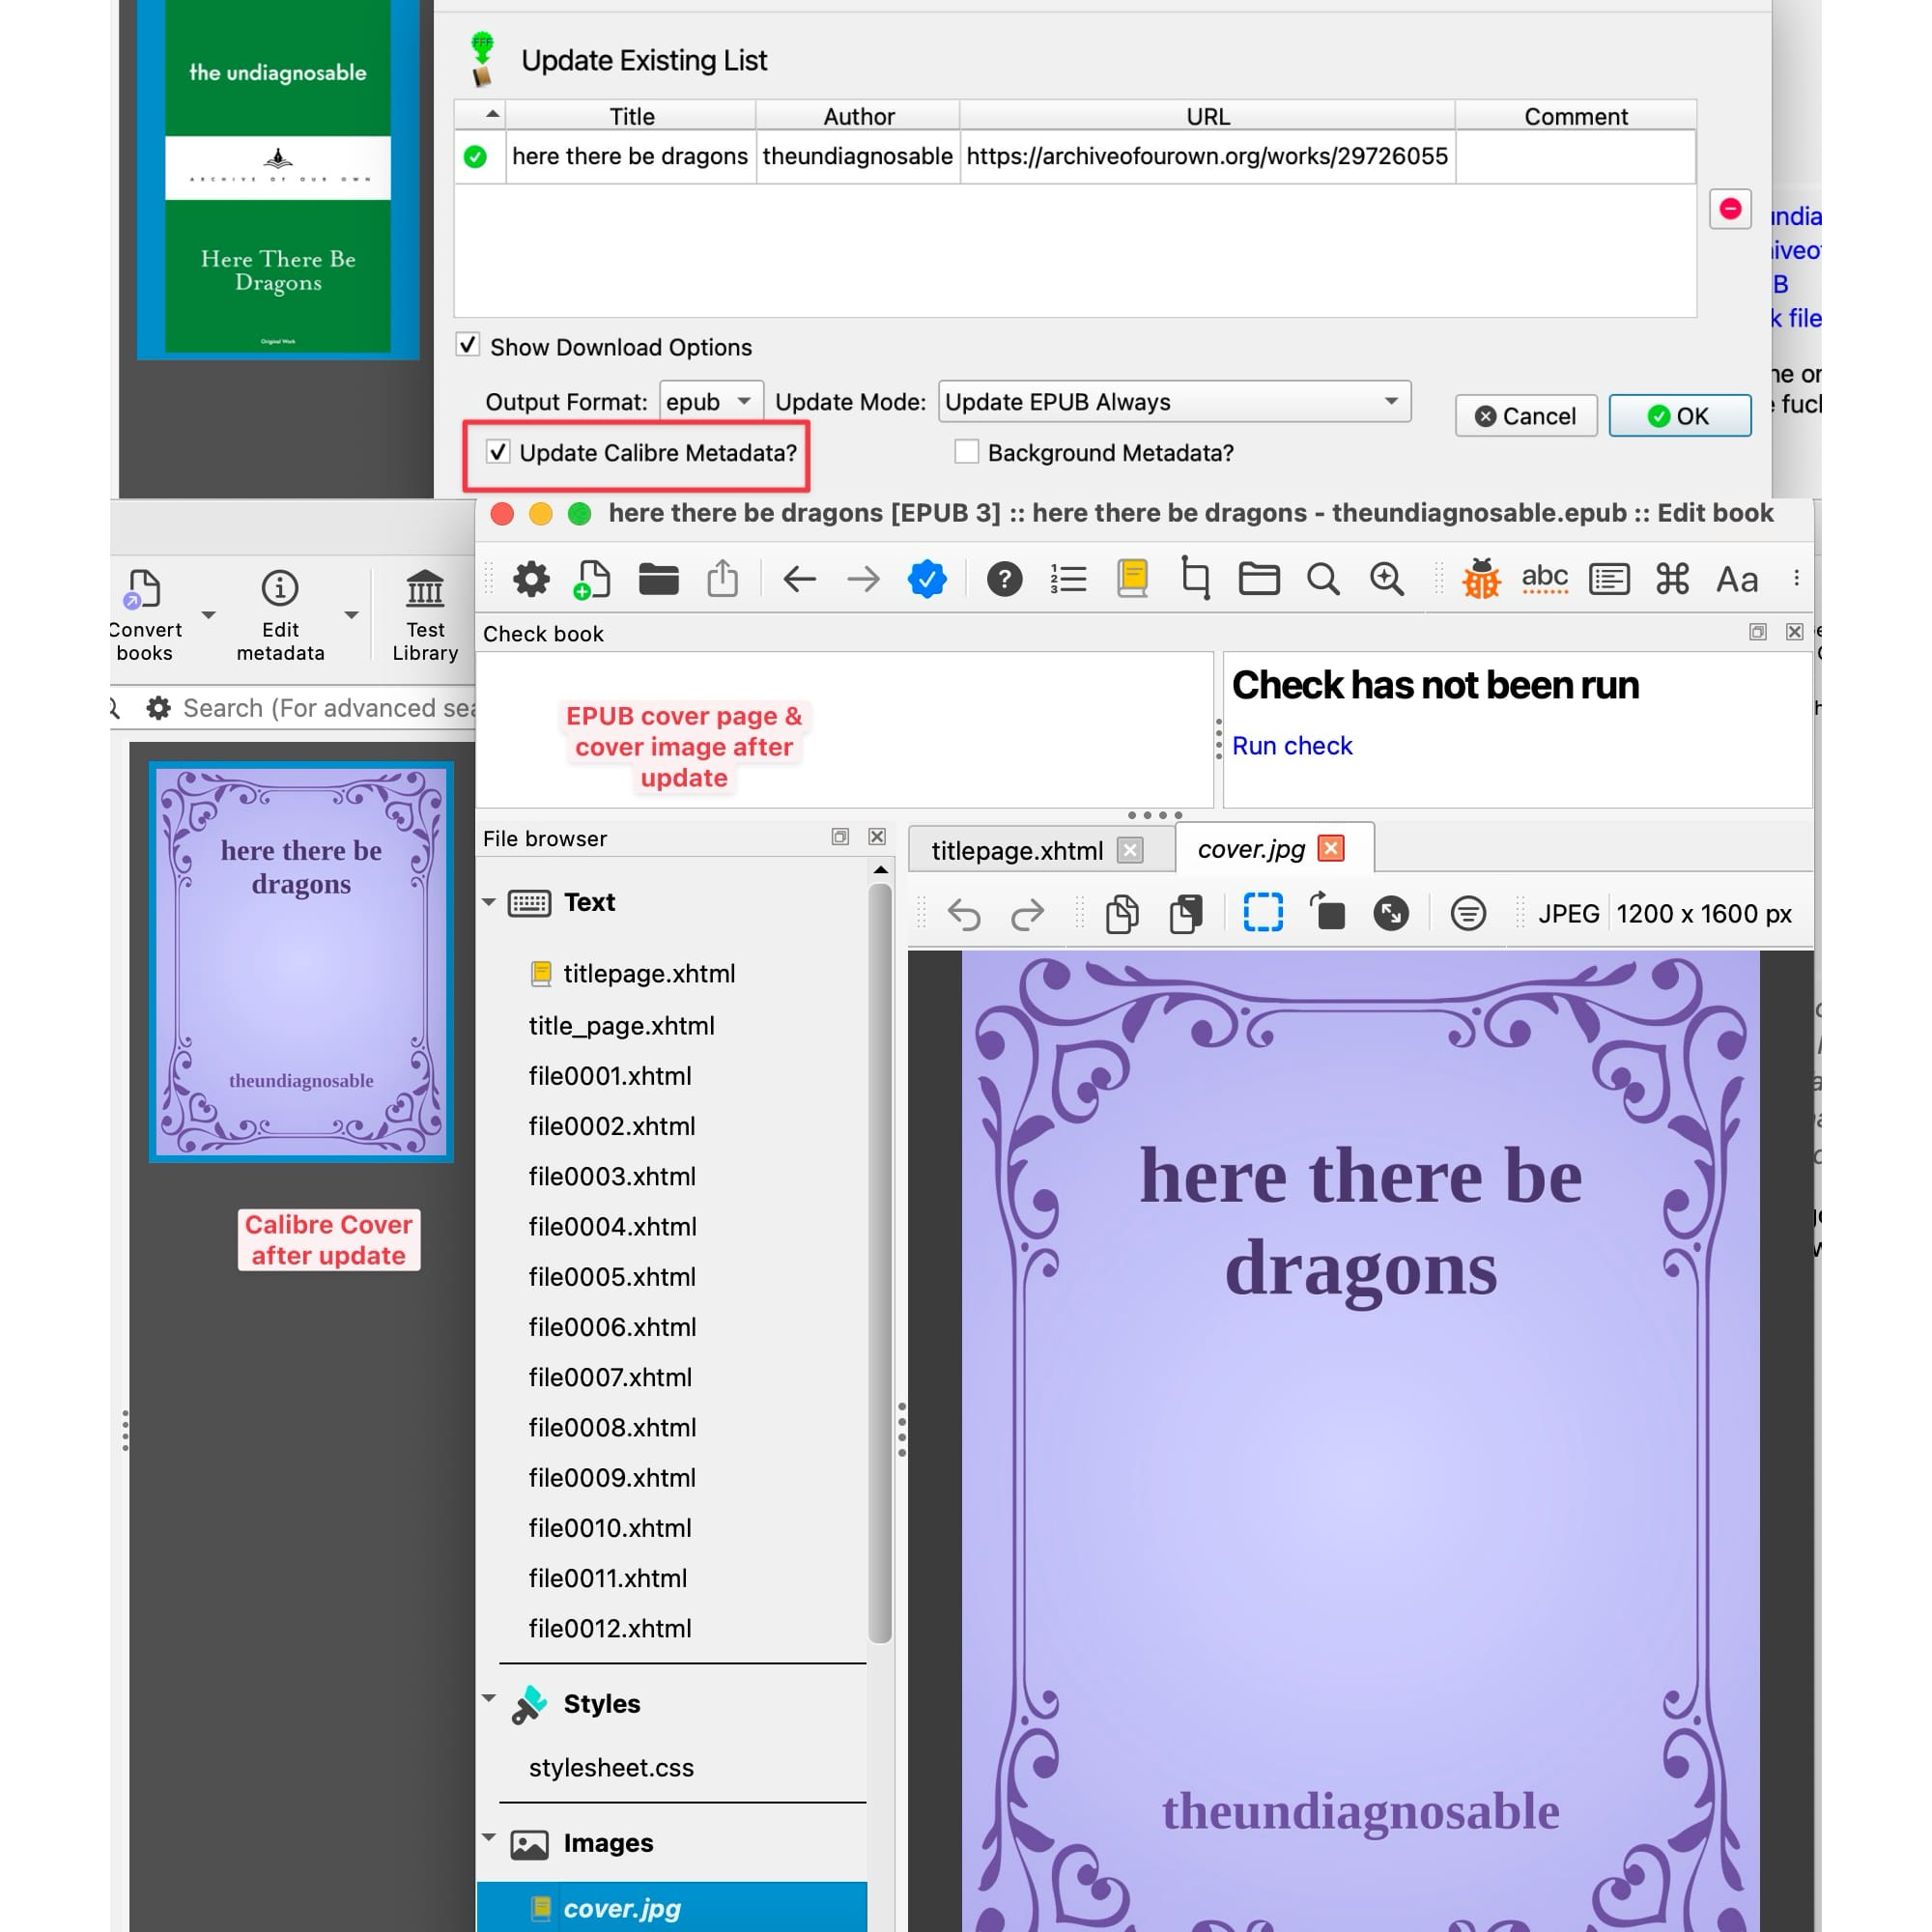1932x1932 pixels.
Task: Click the Run check link
Action: pyautogui.click(x=1291, y=746)
